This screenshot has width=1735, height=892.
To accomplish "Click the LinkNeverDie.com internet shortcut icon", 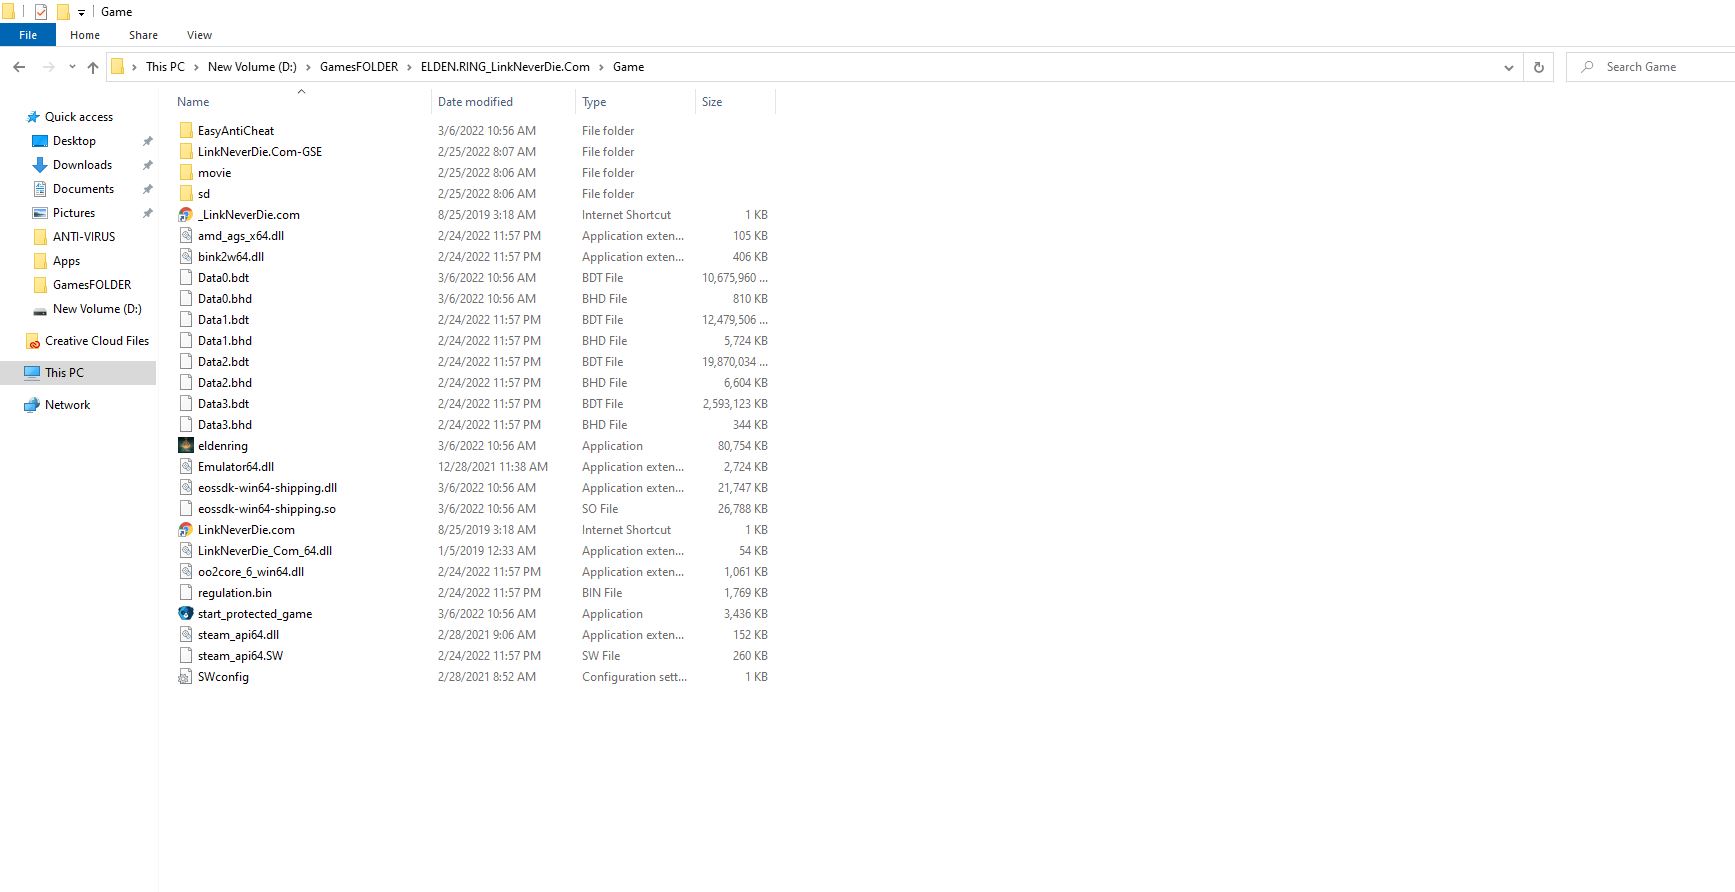I will click(186, 530).
